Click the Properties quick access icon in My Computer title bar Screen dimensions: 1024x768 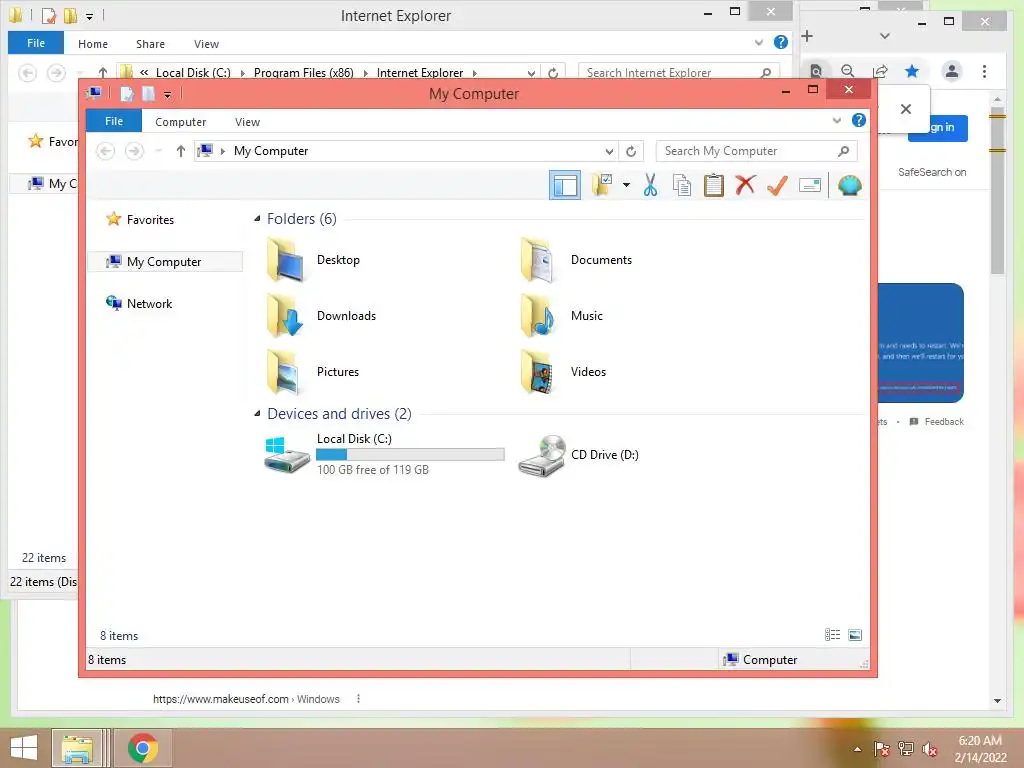tap(127, 94)
